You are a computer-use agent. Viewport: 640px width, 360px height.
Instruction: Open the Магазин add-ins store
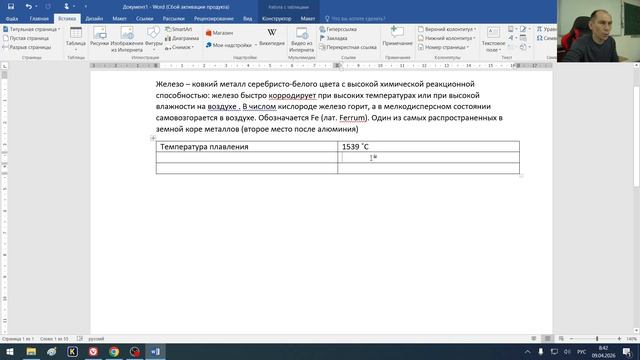[x=219, y=33]
